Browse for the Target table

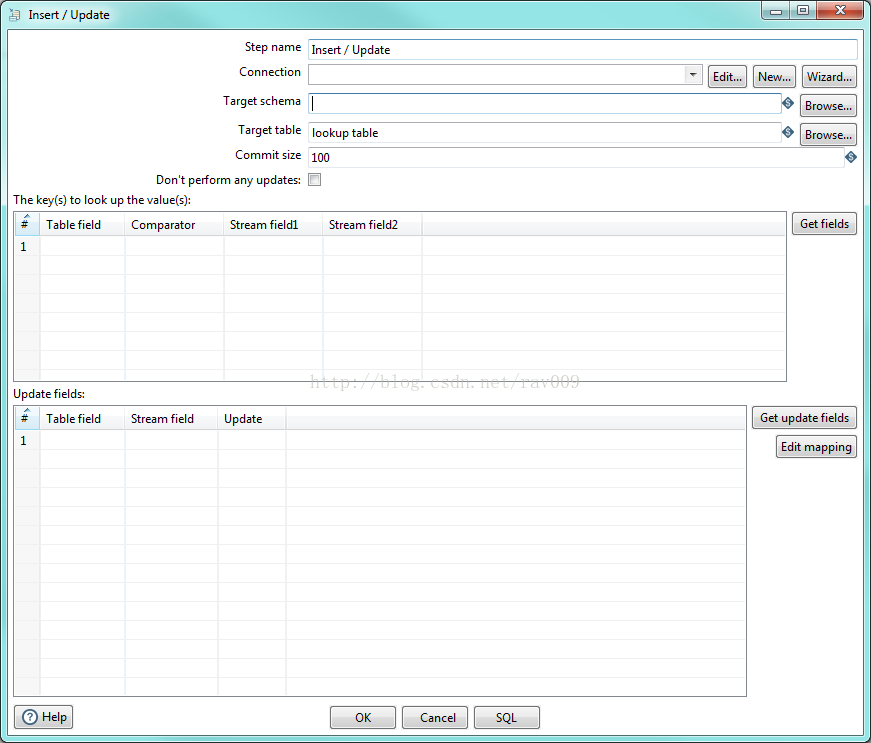pos(828,134)
